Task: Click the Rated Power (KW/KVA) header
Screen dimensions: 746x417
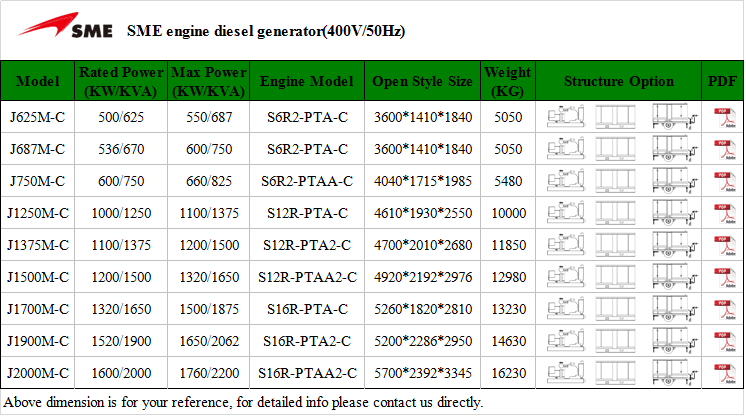Action: (121, 81)
